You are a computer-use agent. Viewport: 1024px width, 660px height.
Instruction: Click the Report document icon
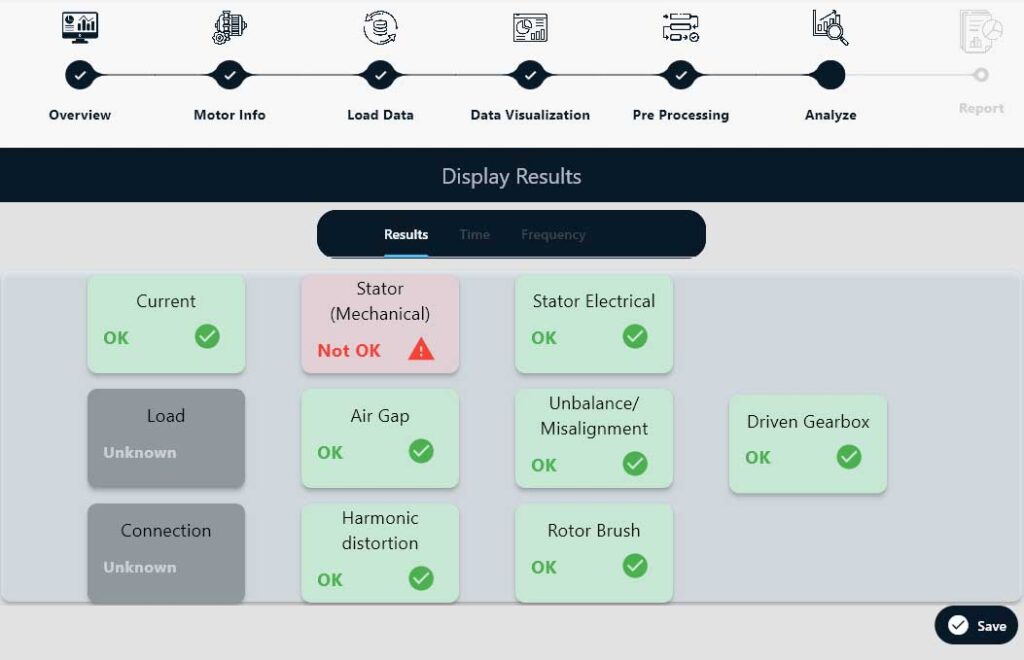[981, 31]
